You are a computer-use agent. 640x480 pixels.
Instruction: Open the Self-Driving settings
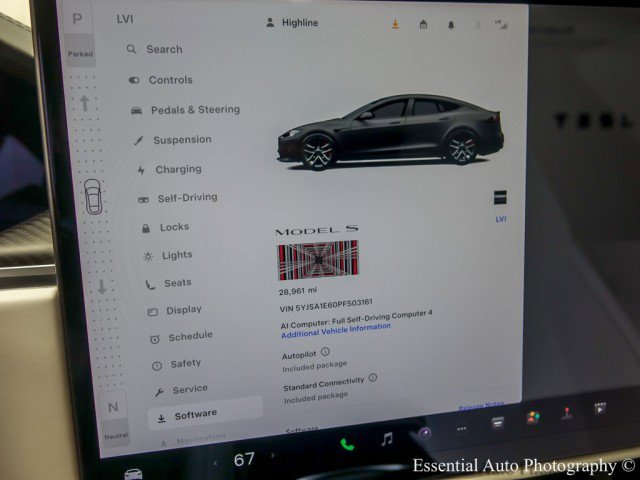(x=178, y=198)
